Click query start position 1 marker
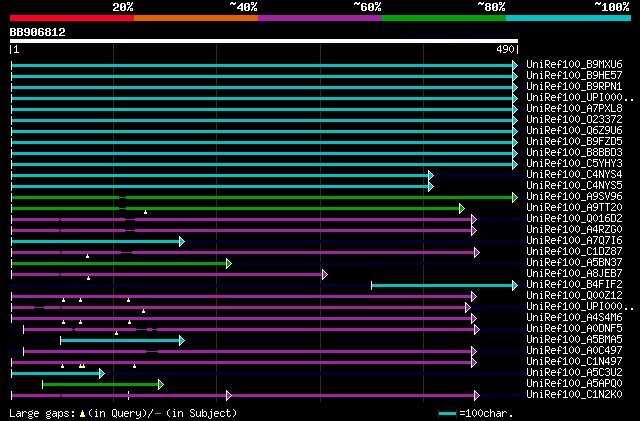 click(x=14, y=49)
